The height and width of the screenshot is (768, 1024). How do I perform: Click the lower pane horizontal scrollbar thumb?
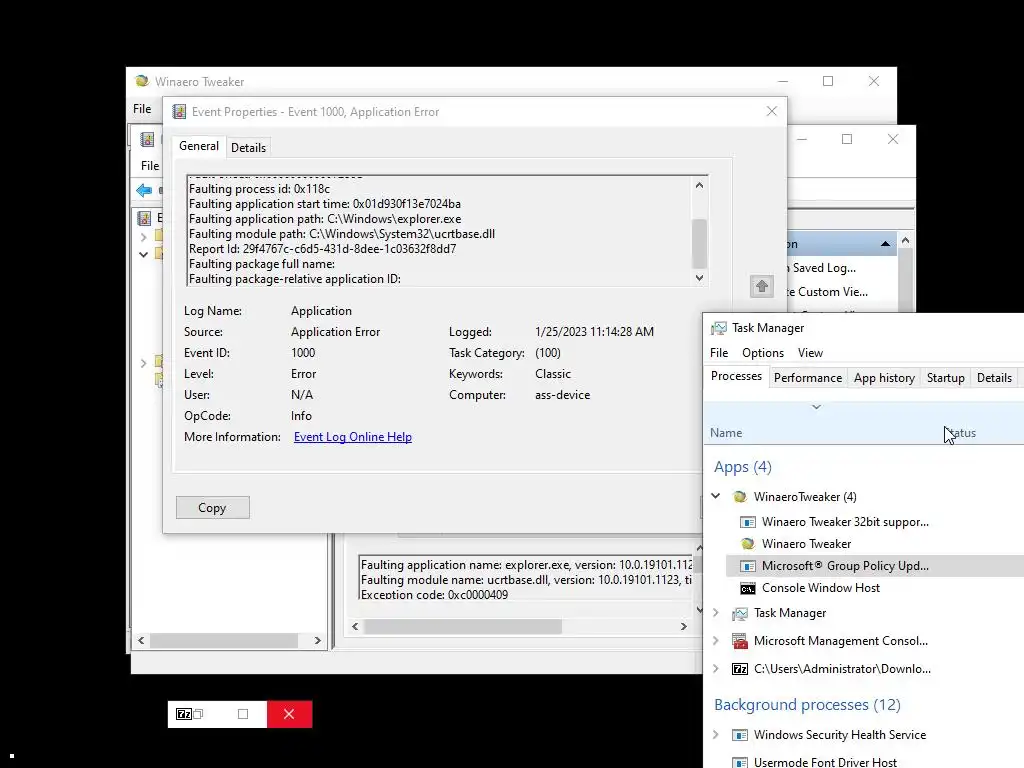pos(462,626)
